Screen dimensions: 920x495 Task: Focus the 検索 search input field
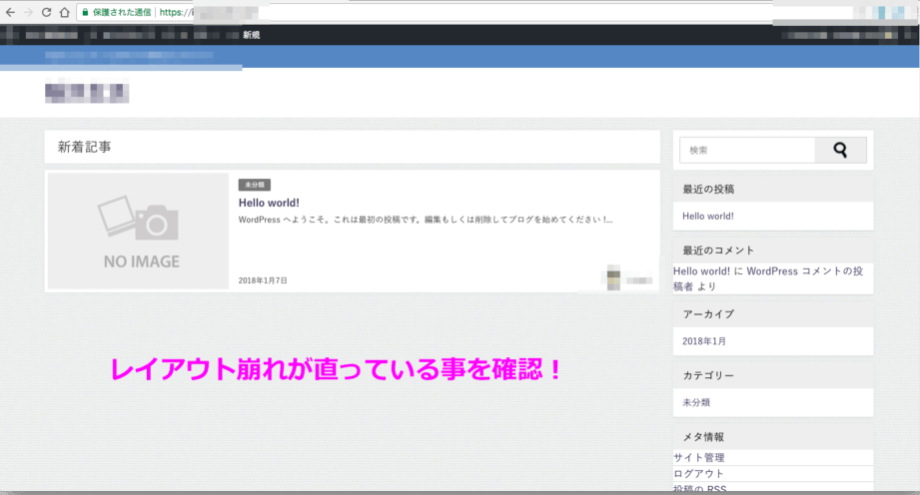pos(747,150)
